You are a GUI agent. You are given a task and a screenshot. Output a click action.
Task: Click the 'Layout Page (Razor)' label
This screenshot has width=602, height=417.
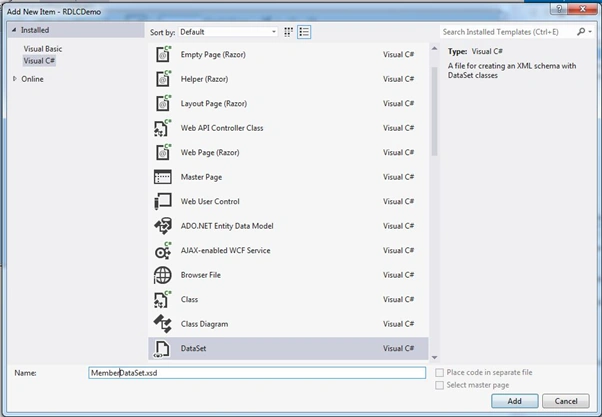click(x=214, y=104)
